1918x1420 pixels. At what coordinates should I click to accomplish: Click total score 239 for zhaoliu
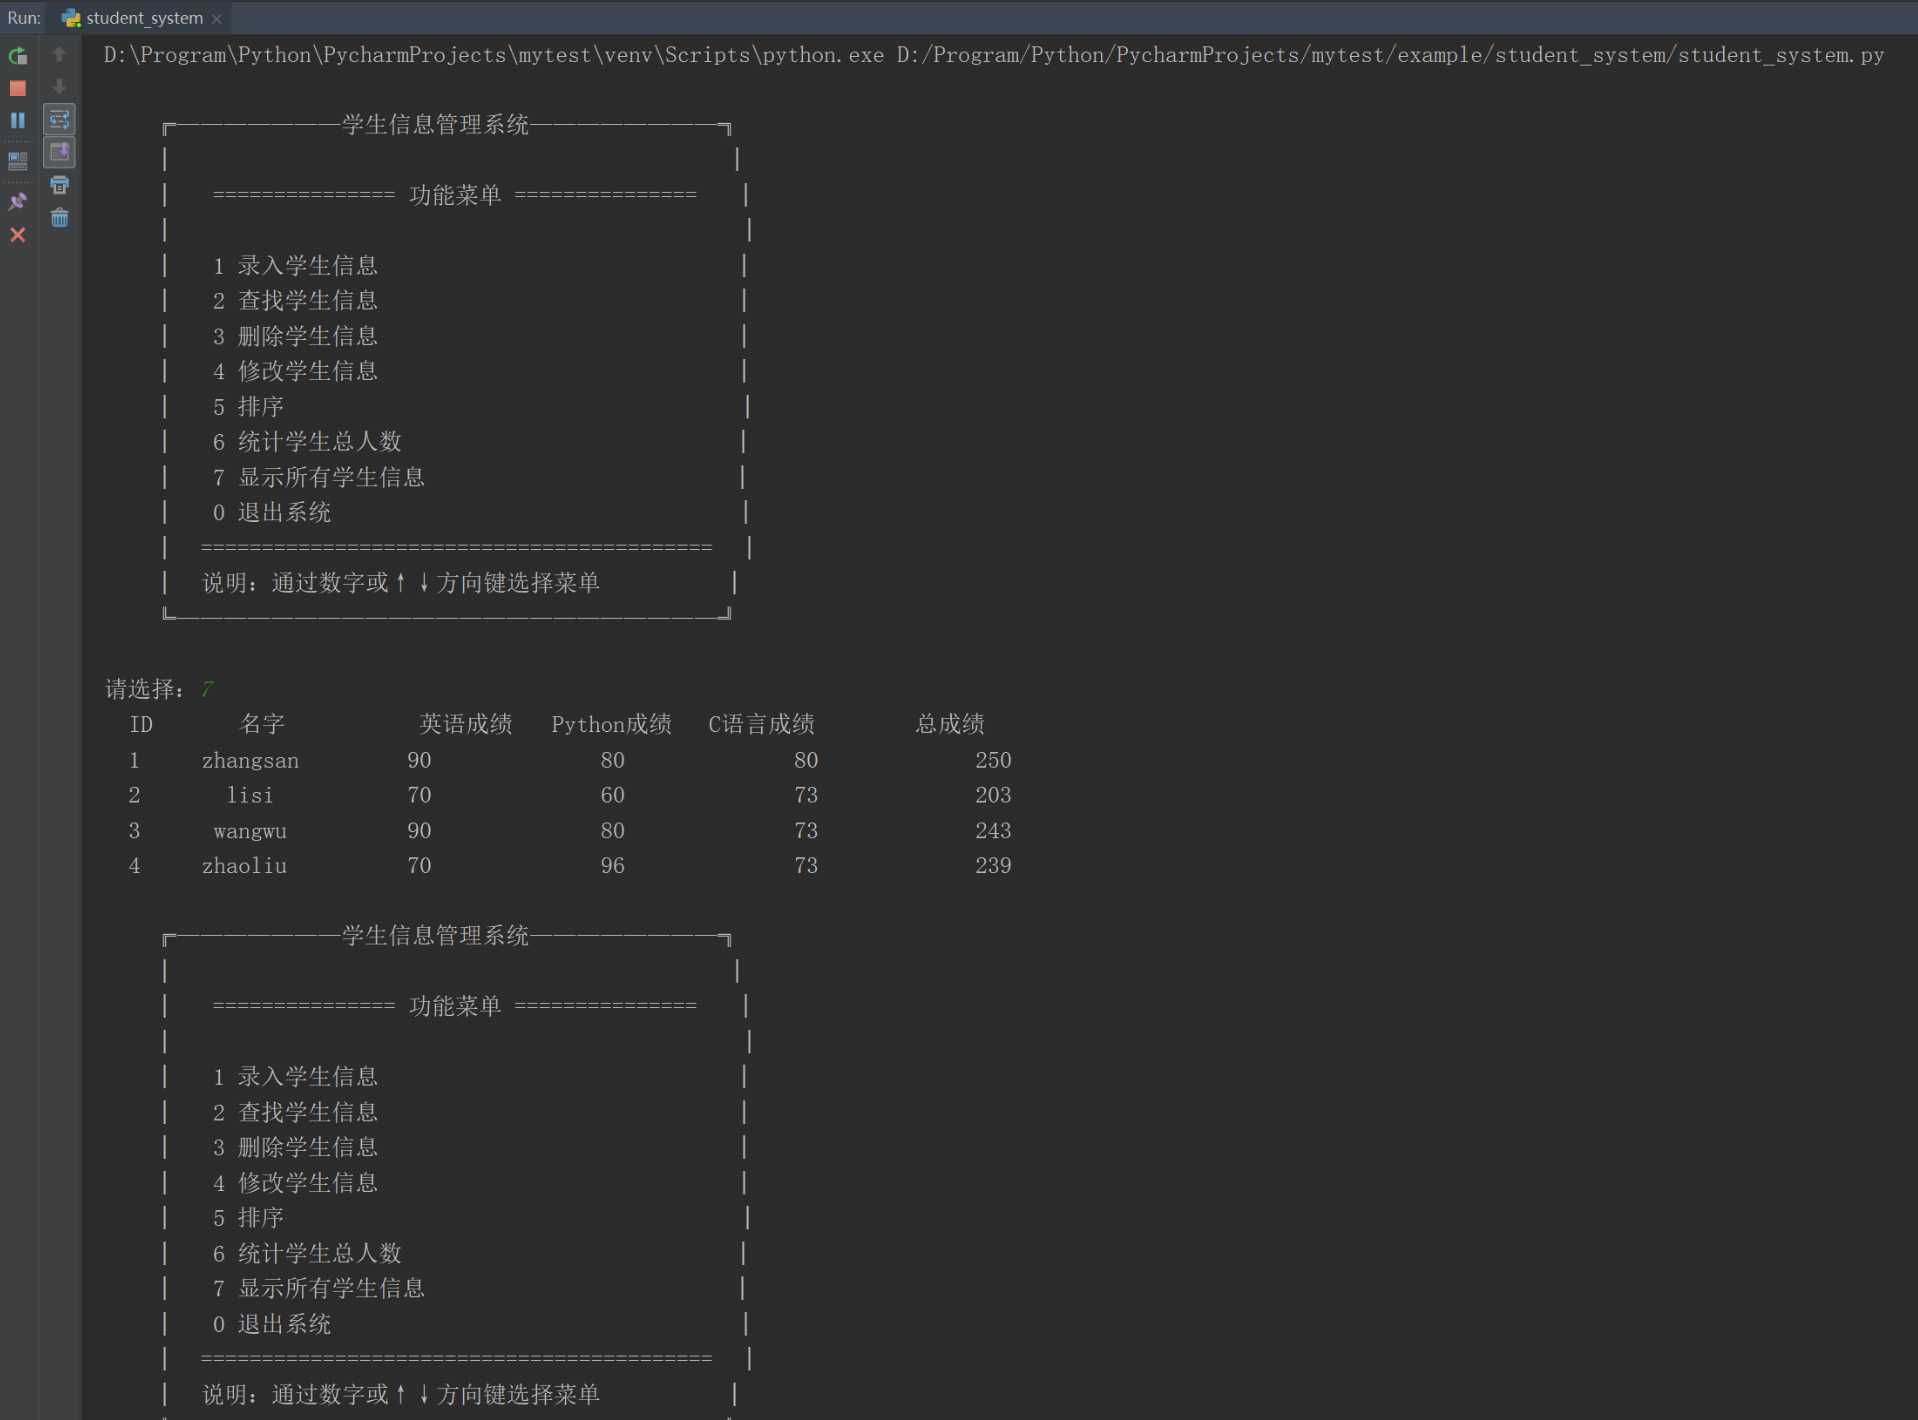[x=993, y=866]
